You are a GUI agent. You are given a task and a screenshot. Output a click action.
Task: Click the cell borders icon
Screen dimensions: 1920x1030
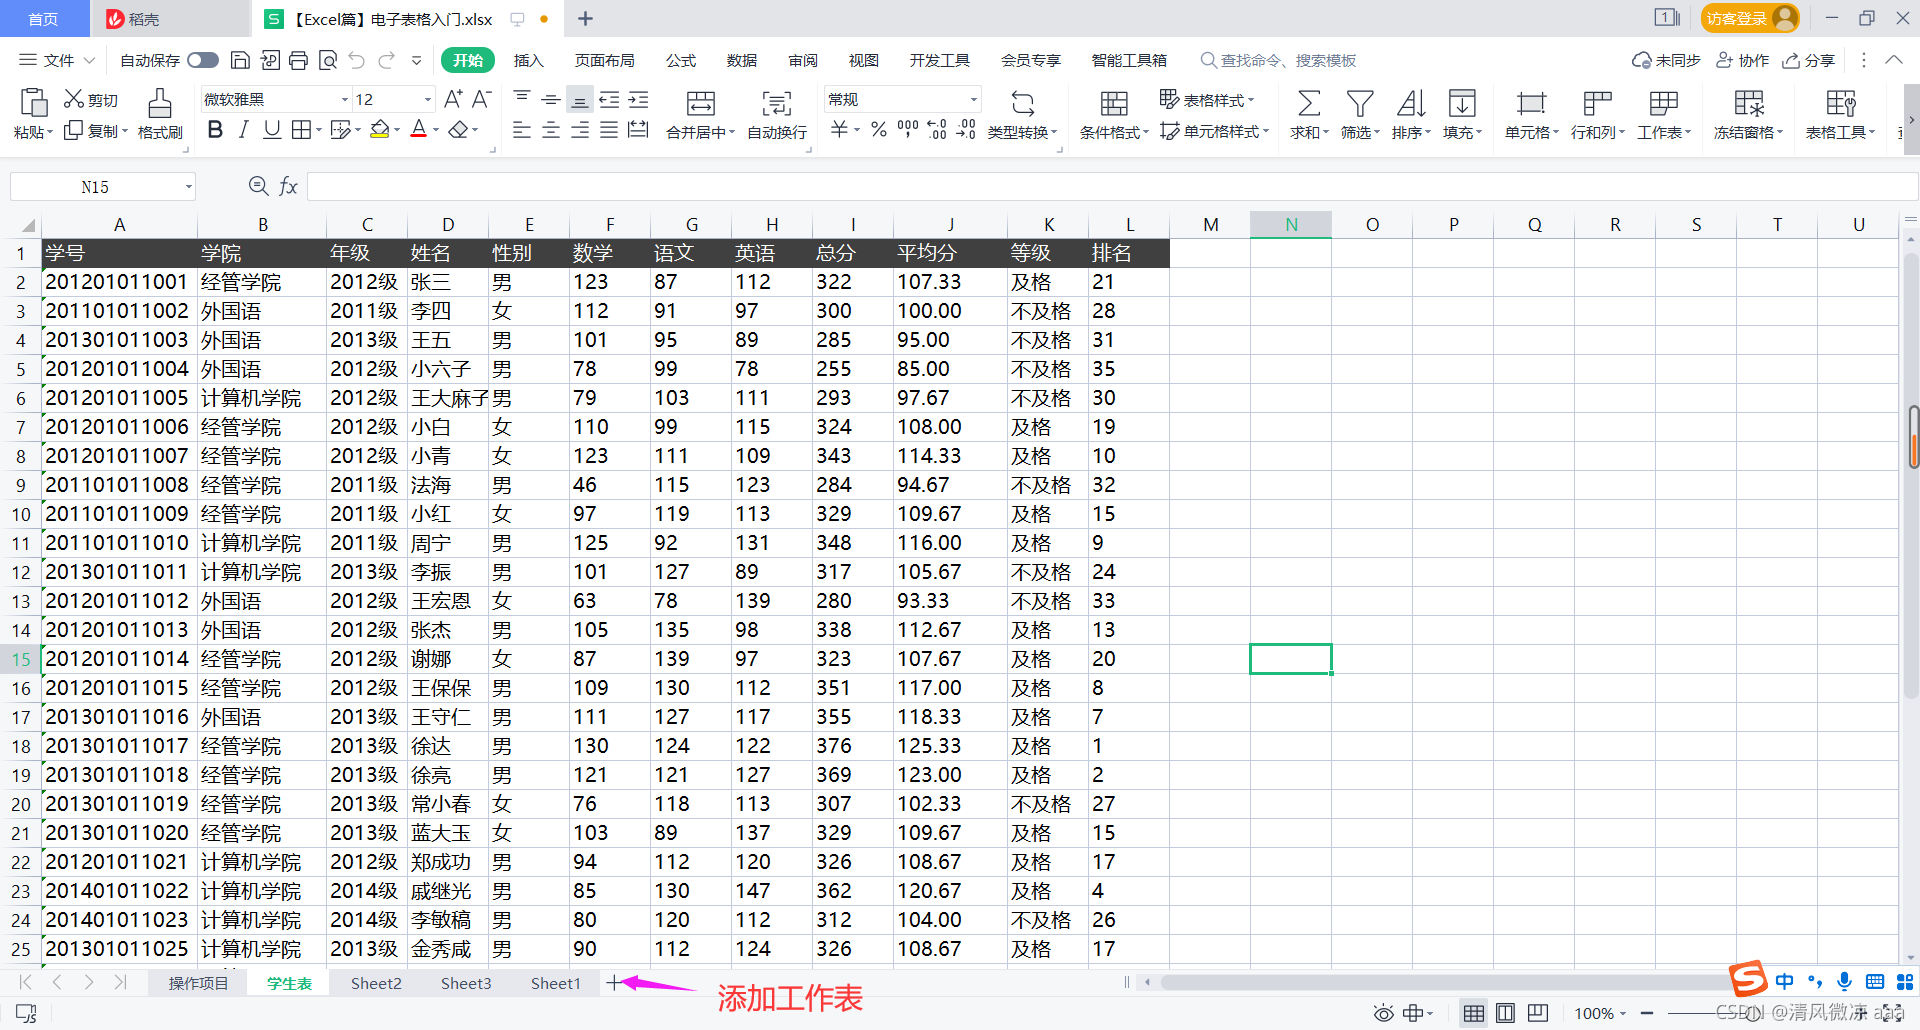(301, 130)
